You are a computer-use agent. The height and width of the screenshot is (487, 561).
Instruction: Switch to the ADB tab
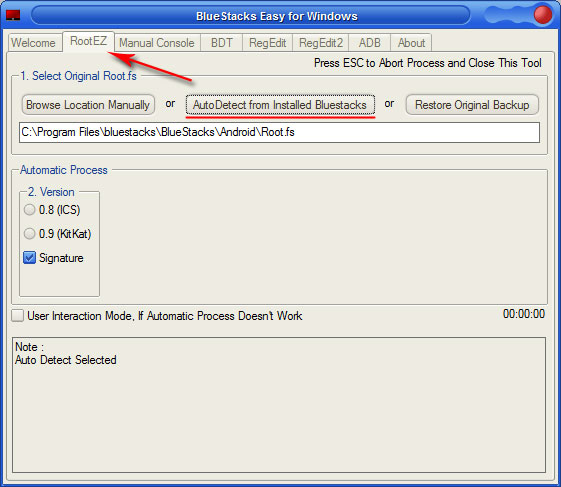(x=370, y=43)
